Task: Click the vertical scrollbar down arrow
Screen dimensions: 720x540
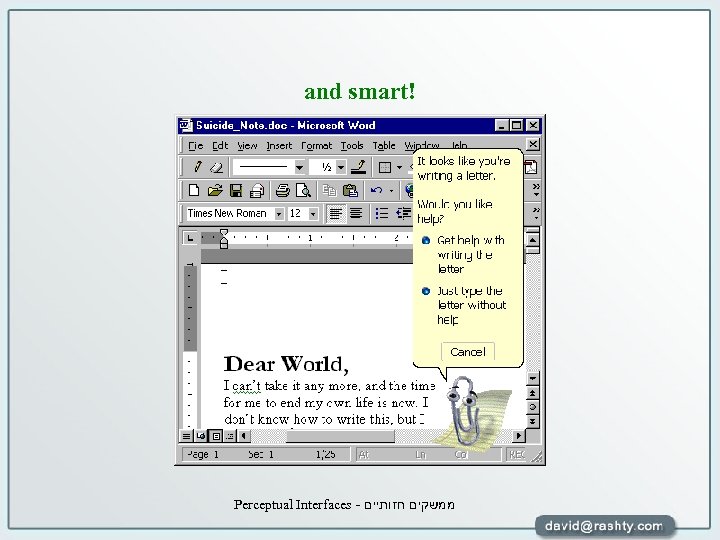Action: 533,378
